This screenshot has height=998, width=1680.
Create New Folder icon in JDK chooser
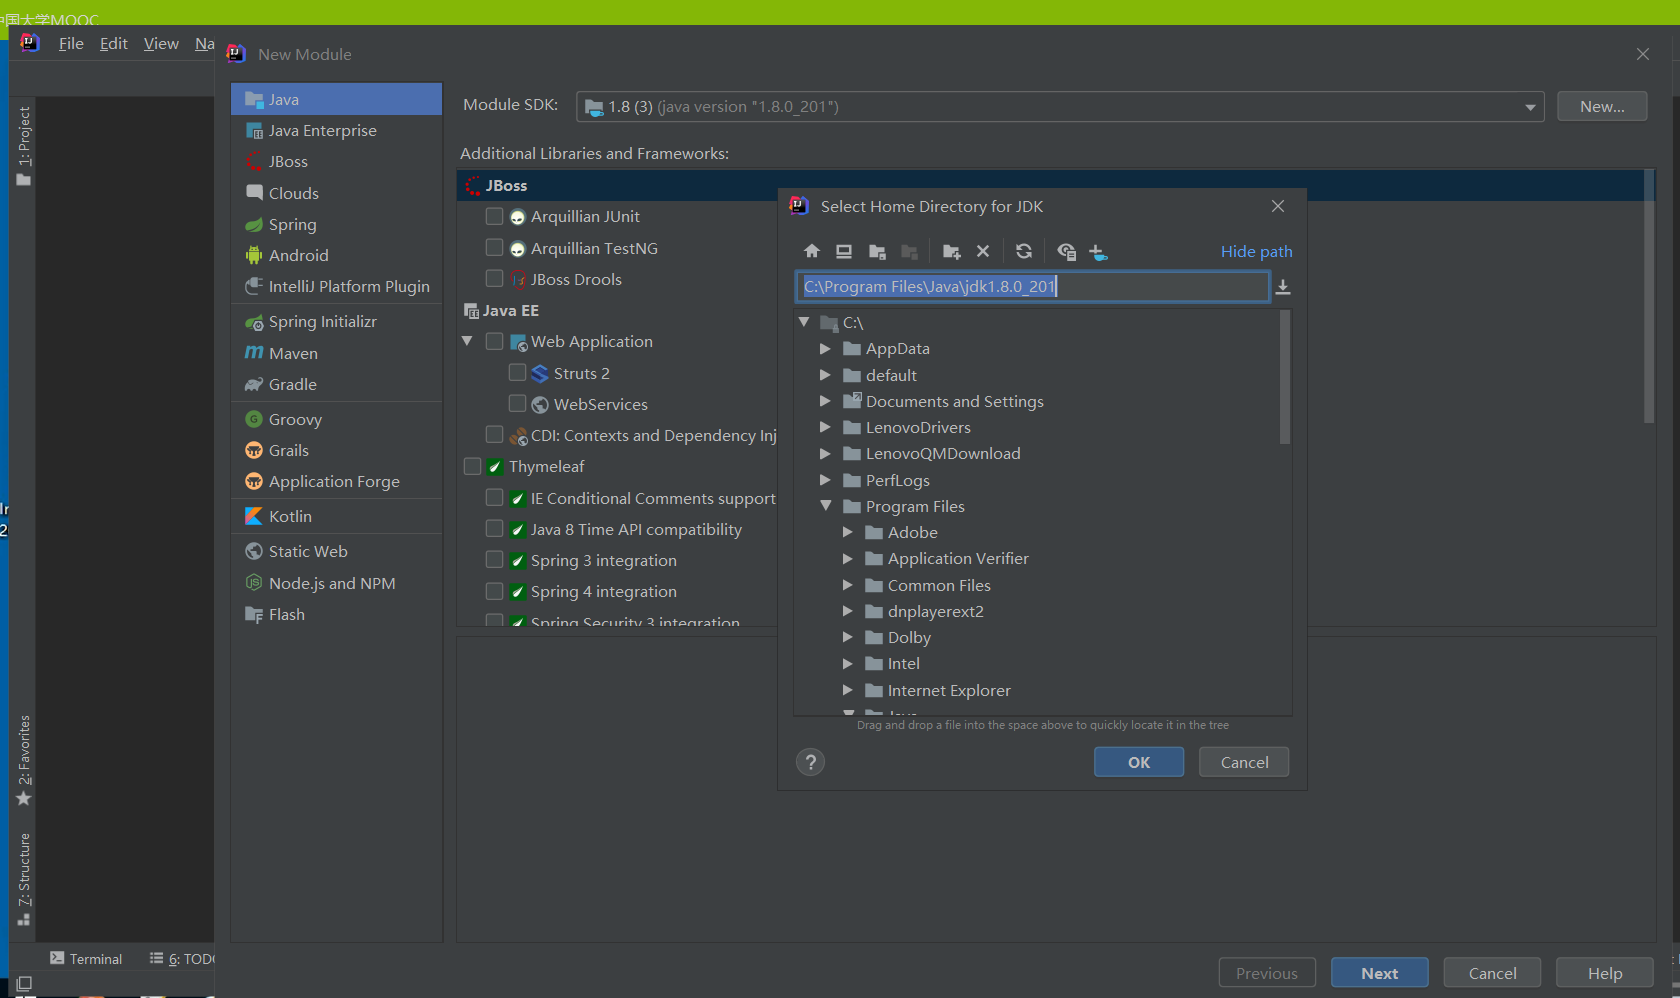click(952, 251)
